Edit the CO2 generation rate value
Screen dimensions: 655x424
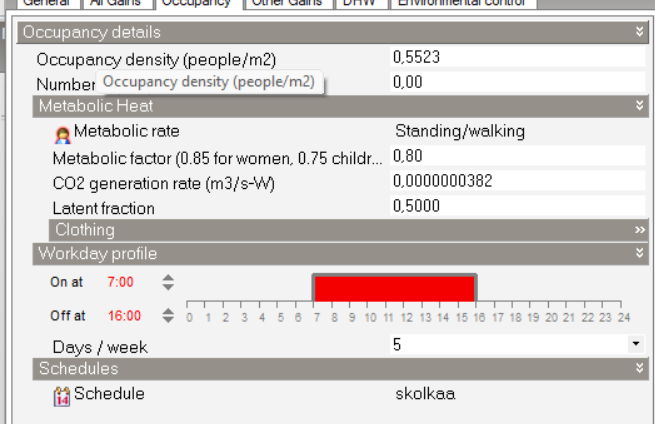(518, 181)
